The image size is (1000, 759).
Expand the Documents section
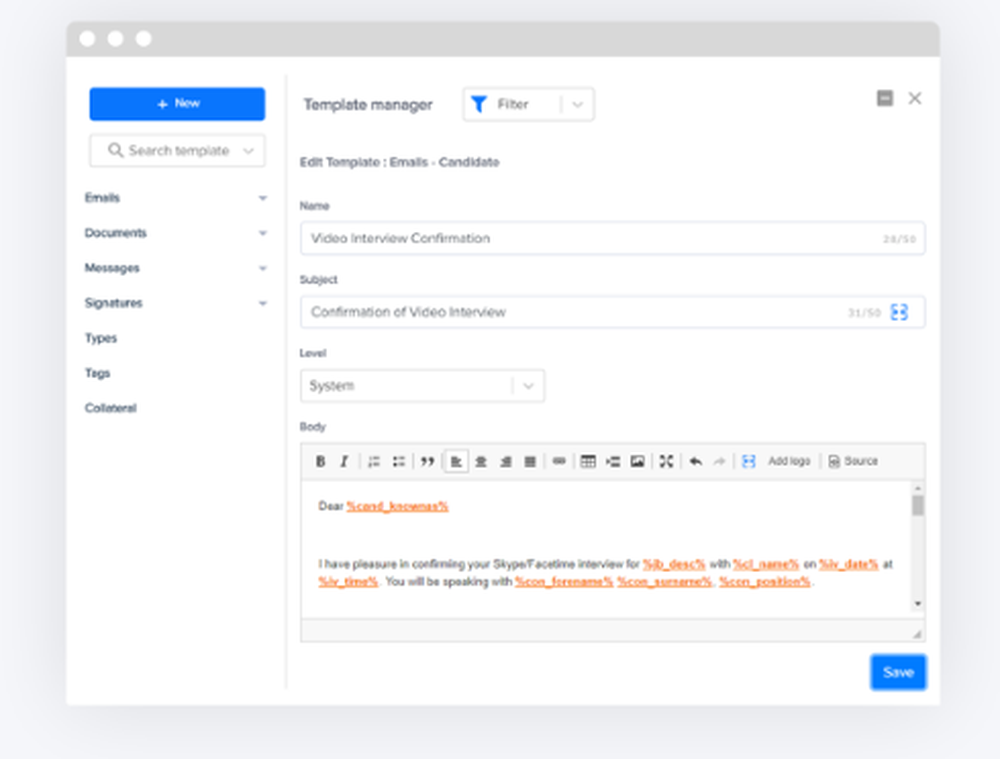pos(262,233)
